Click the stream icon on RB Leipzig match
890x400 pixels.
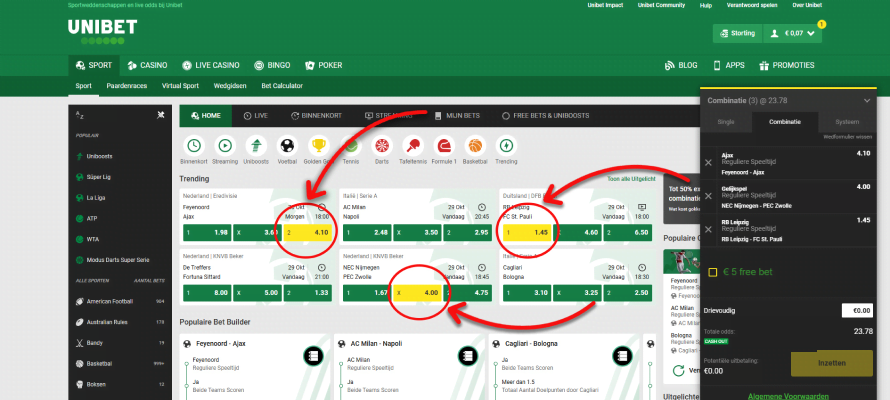pyautogui.click(x=642, y=207)
